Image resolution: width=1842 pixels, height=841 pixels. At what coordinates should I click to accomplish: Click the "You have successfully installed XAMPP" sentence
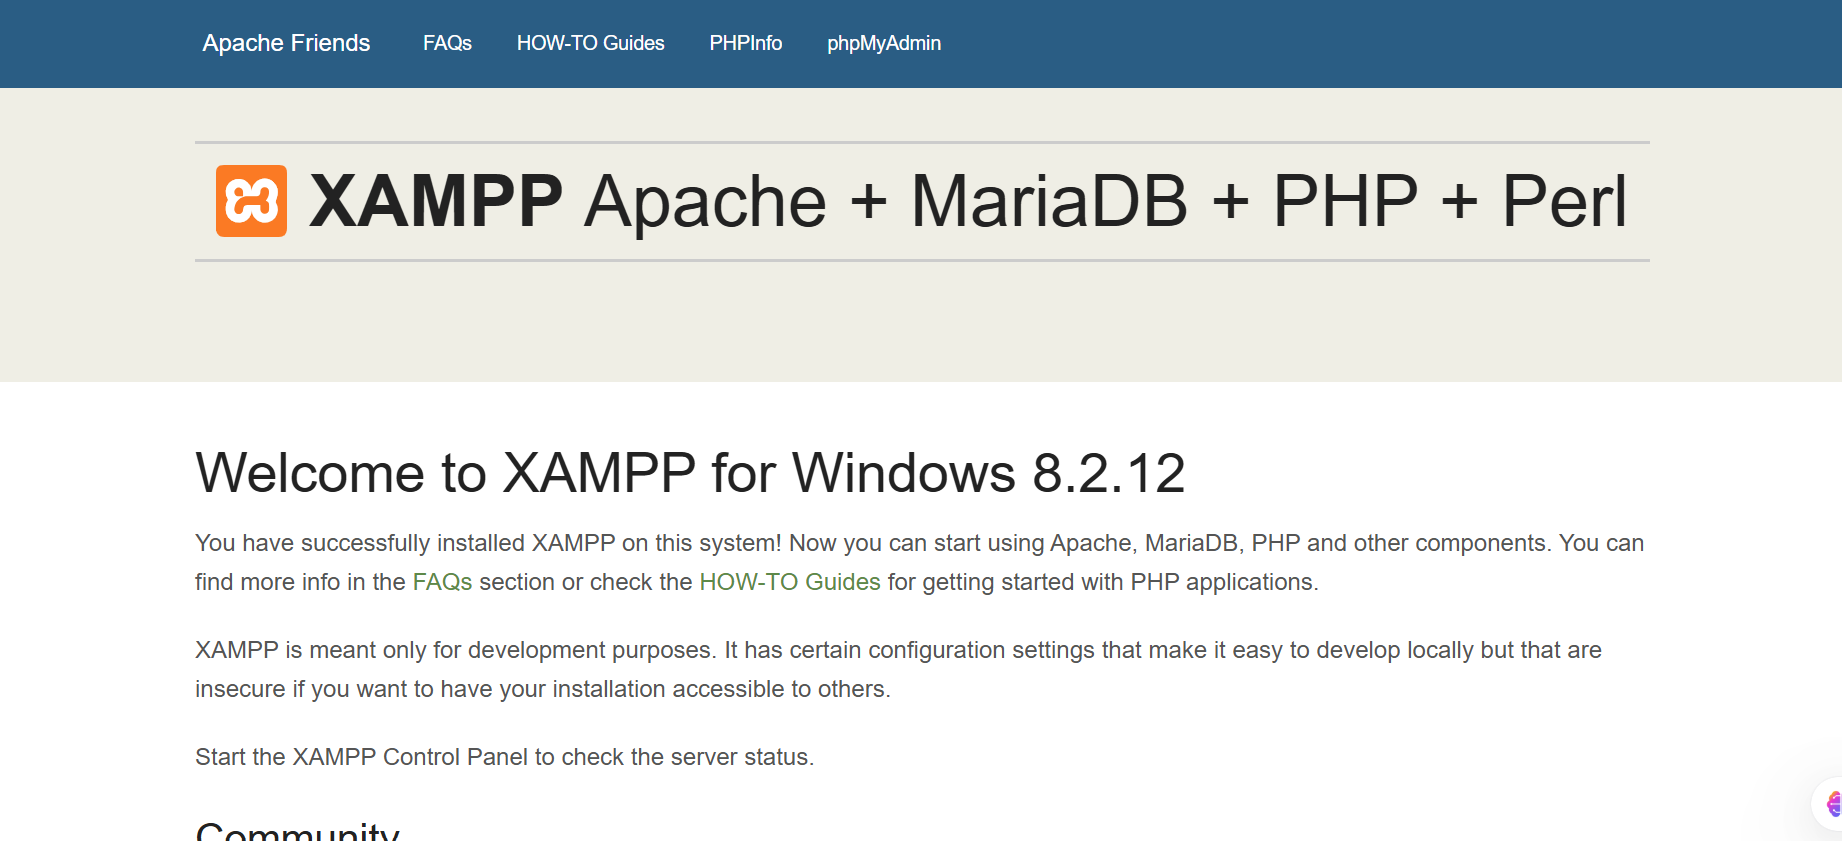(x=488, y=543)
